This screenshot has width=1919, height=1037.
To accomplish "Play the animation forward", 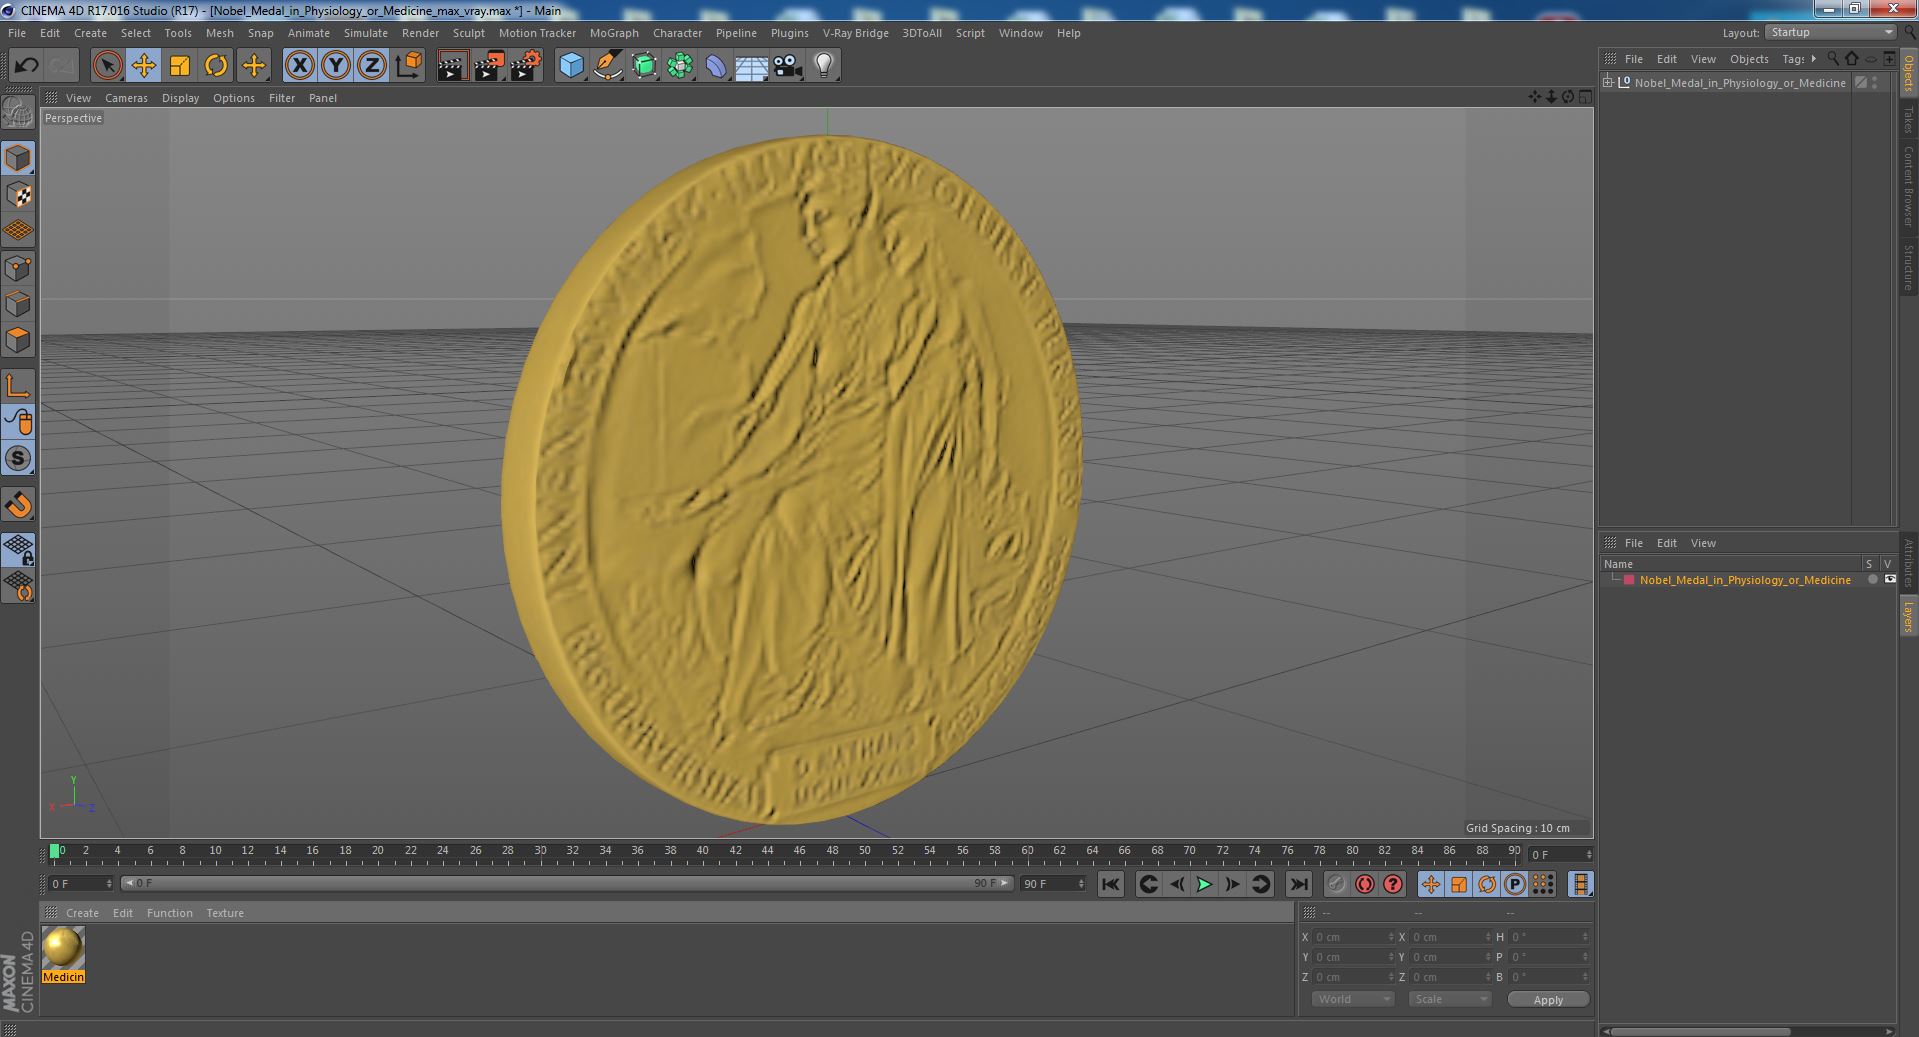I will (x=1204, y=884).
